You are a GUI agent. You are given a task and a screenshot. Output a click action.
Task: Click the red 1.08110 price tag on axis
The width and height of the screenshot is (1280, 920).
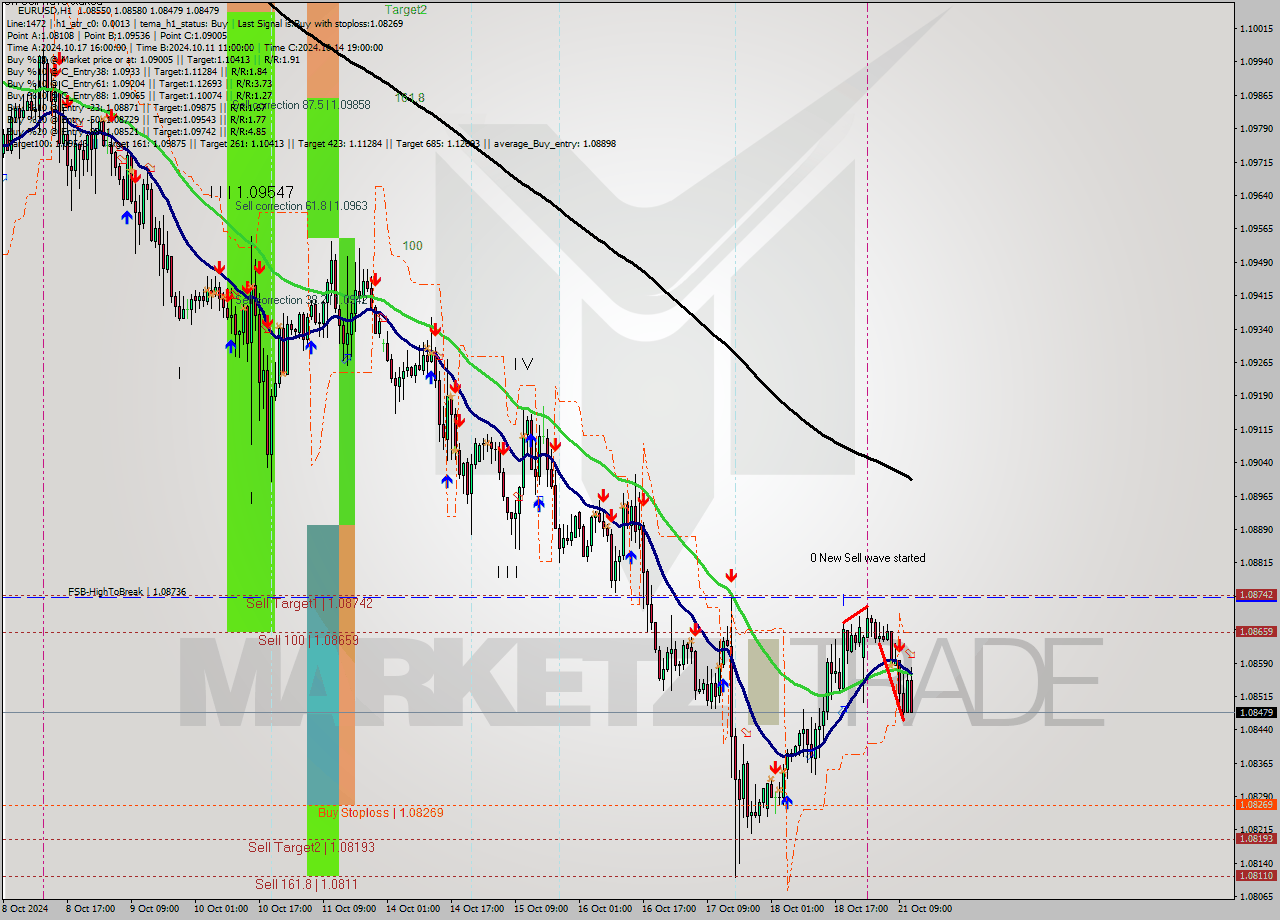tap(1256, 875)
